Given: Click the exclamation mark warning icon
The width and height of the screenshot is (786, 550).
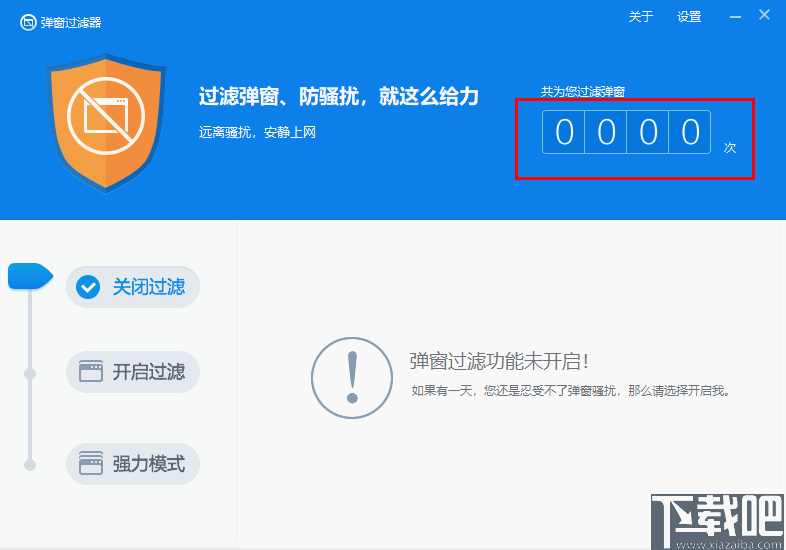Looking at the screenshot, I should tap(352, 378).
